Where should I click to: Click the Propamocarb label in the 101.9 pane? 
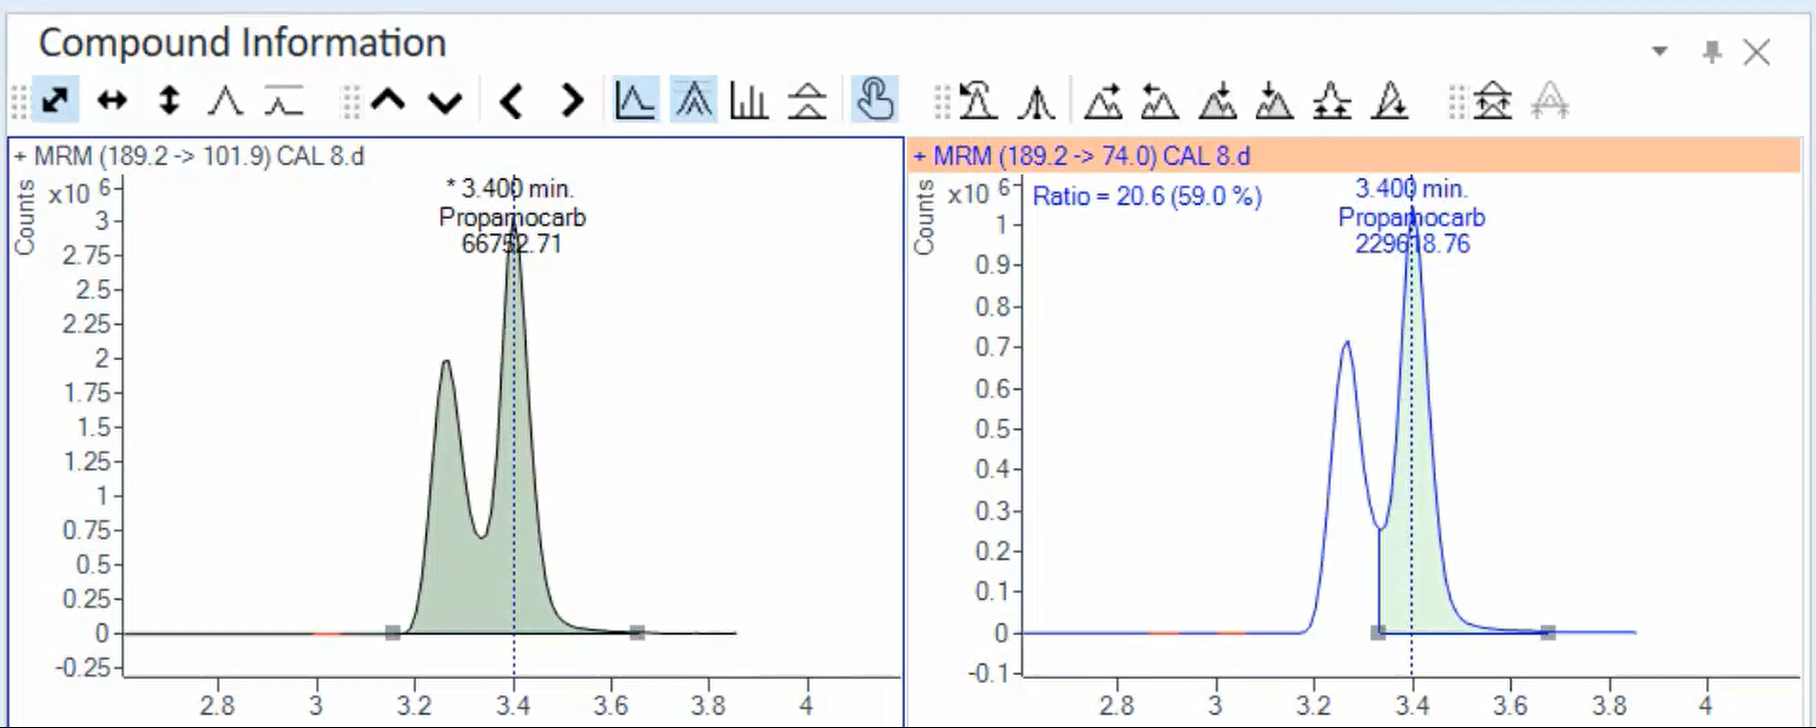(x=512, y=217)
